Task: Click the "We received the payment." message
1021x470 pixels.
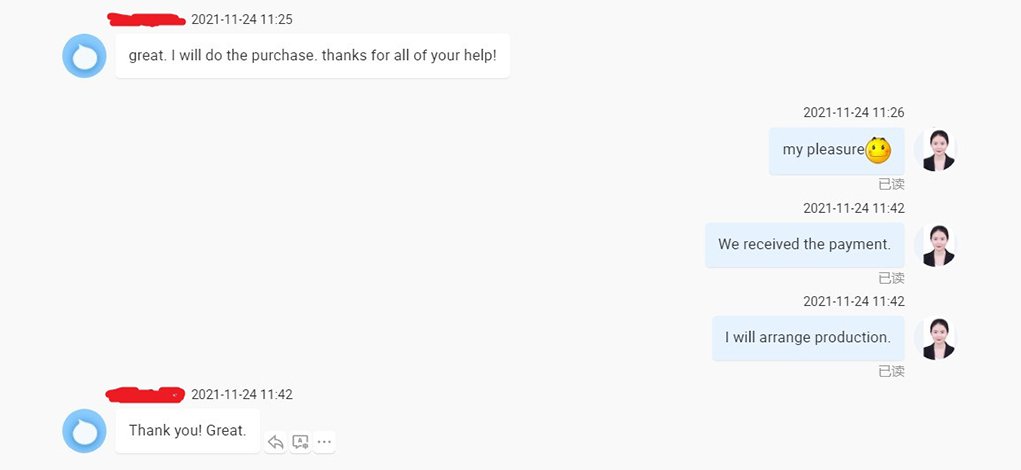Action: (x=804, y=245)
